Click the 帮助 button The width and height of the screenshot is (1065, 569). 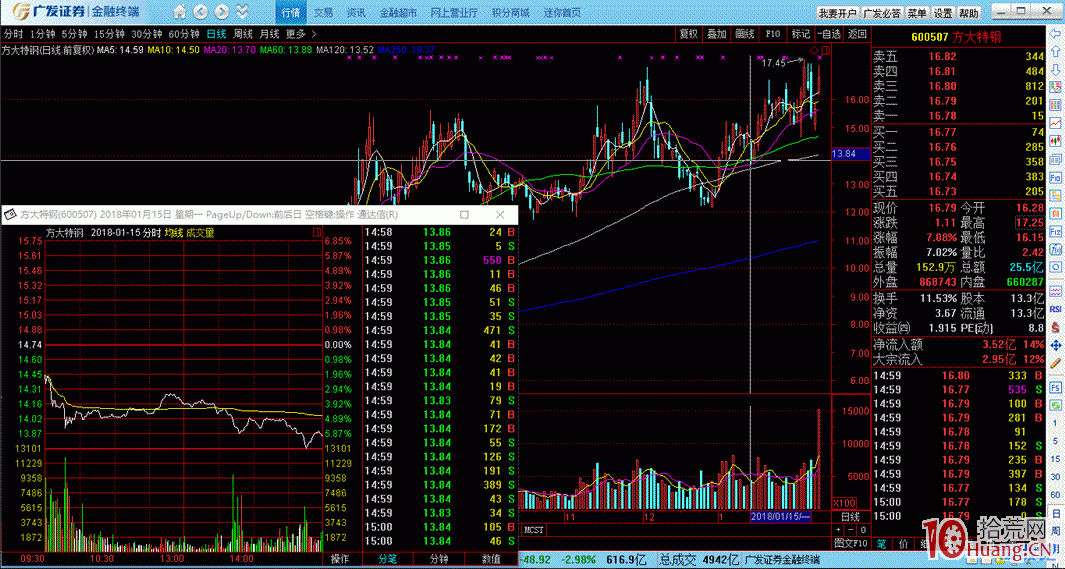click(969, 13)
